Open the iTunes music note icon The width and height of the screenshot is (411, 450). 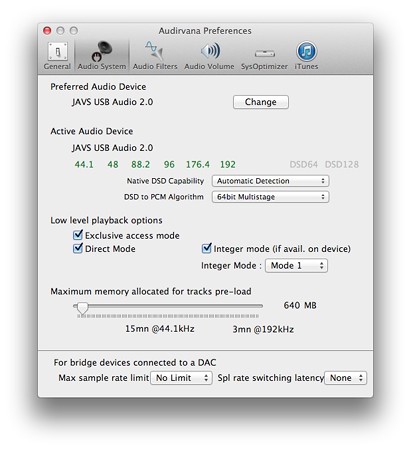[306, 51]
